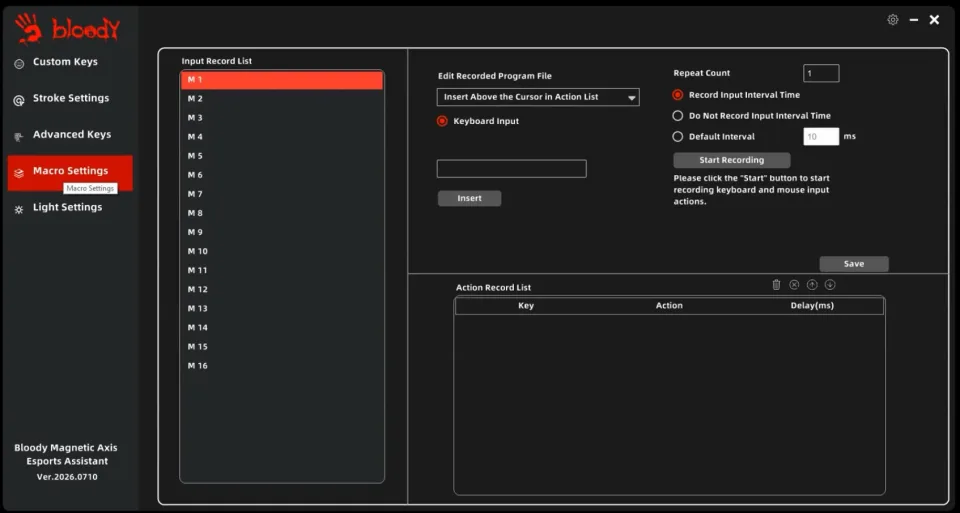Select macro M 2 in record list
The width and height of the screenshot is (960, 513).
(x=282, y=99)
